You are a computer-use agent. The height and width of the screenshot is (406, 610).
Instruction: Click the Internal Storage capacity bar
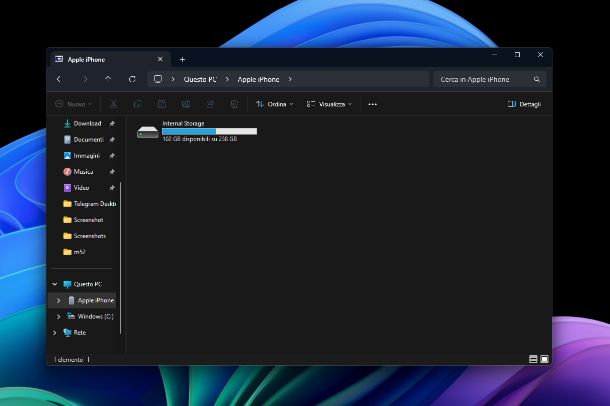pos(210,131)
